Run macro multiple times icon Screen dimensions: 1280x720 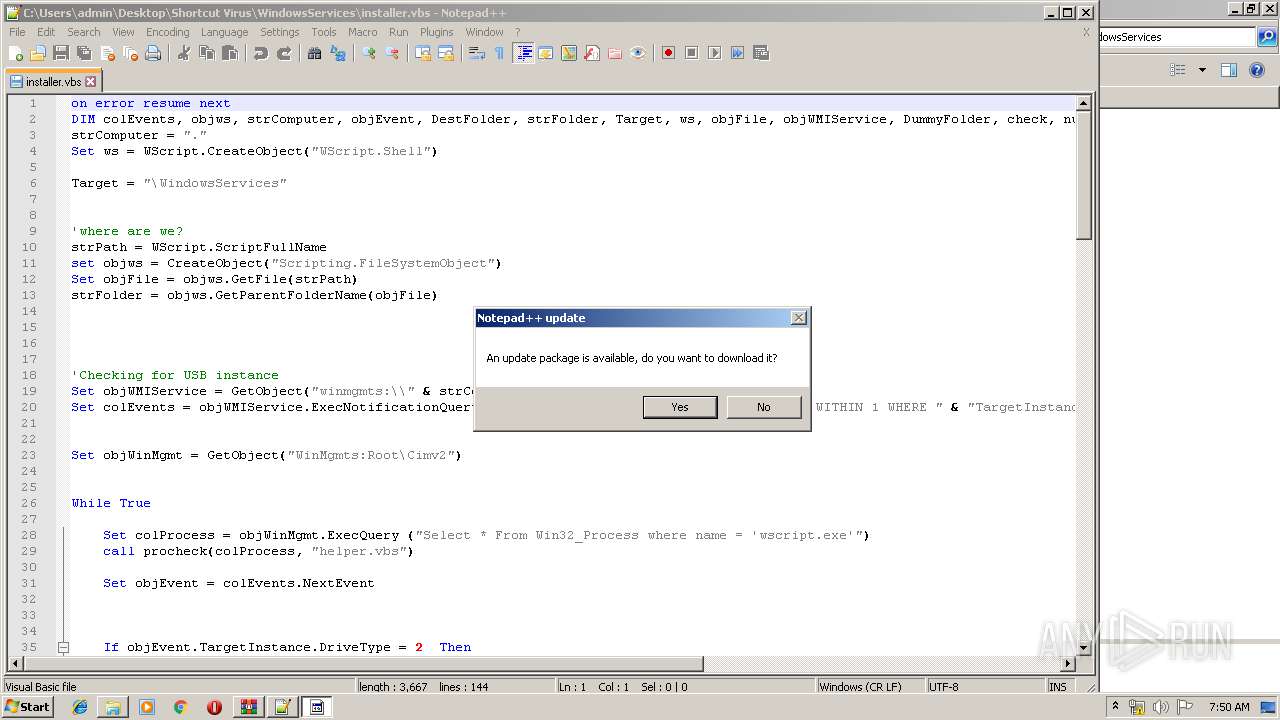click(737, 53)
